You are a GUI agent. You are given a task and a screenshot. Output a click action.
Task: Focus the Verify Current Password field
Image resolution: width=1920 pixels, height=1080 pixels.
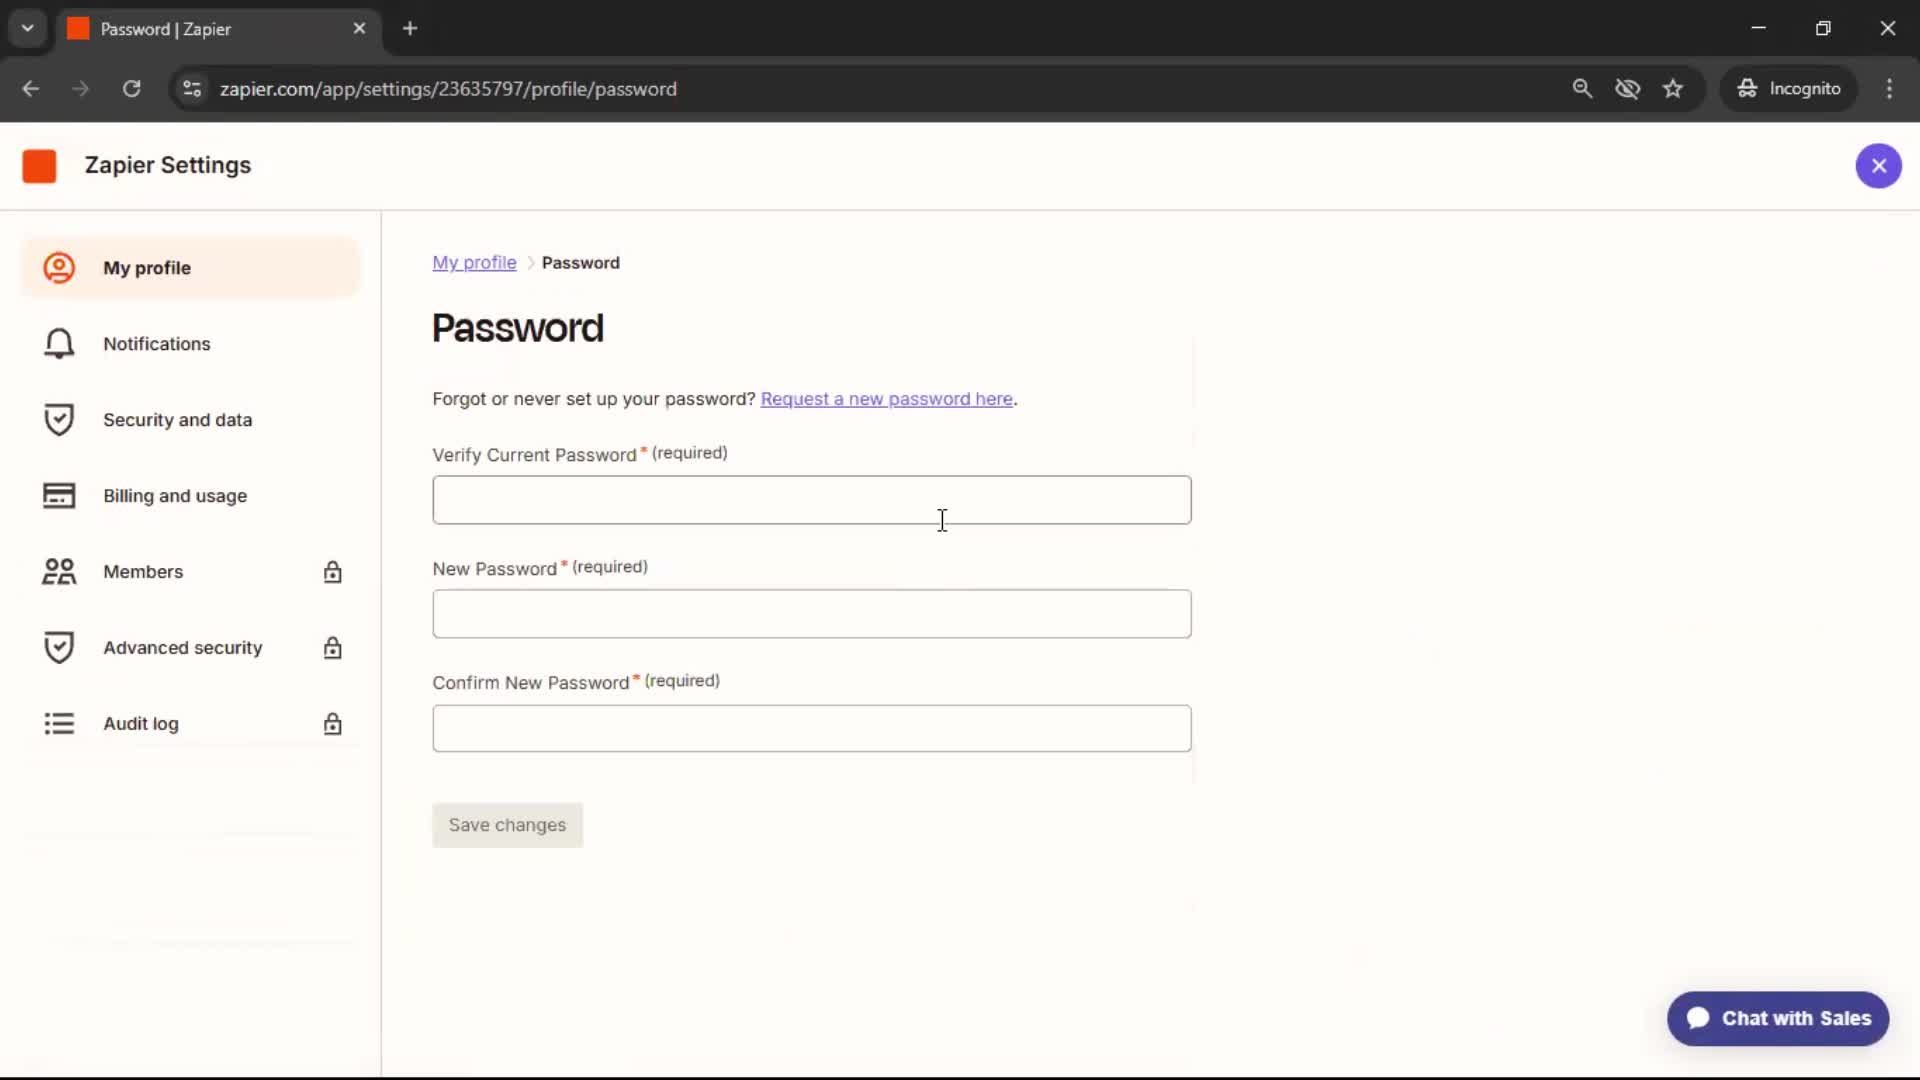tap(811, 500)
